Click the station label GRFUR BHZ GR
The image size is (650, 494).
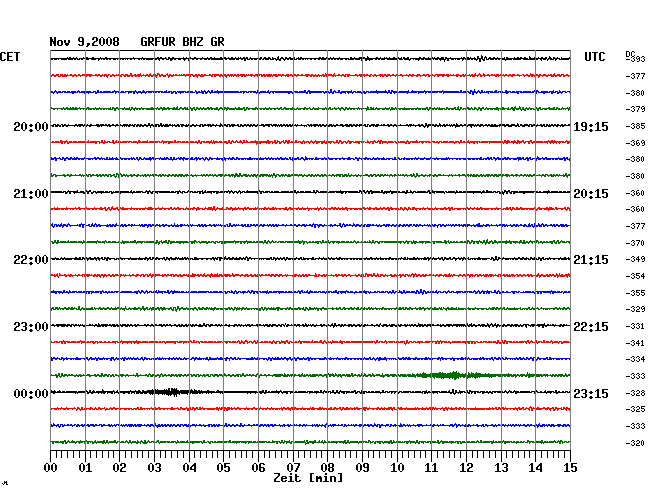point(182,42)
